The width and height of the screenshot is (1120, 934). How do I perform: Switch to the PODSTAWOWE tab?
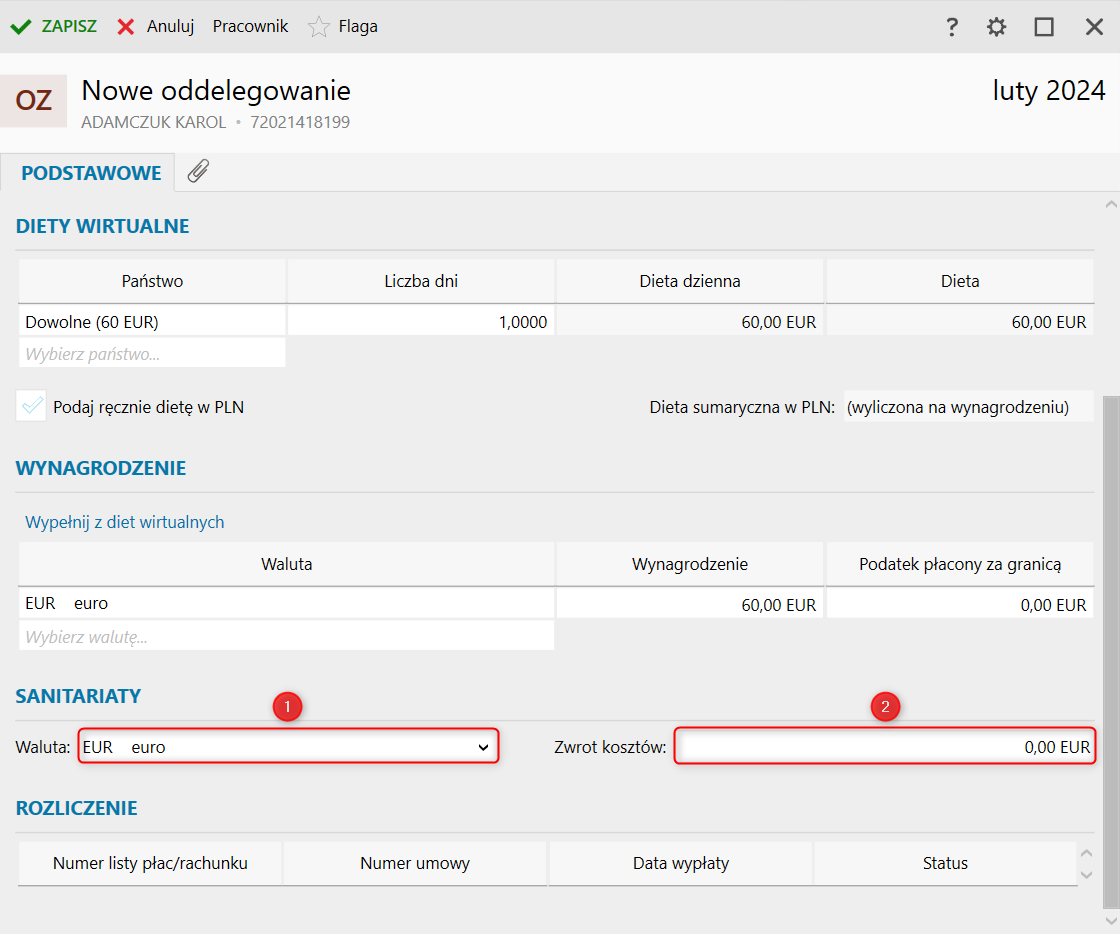(x=91, y=173)
